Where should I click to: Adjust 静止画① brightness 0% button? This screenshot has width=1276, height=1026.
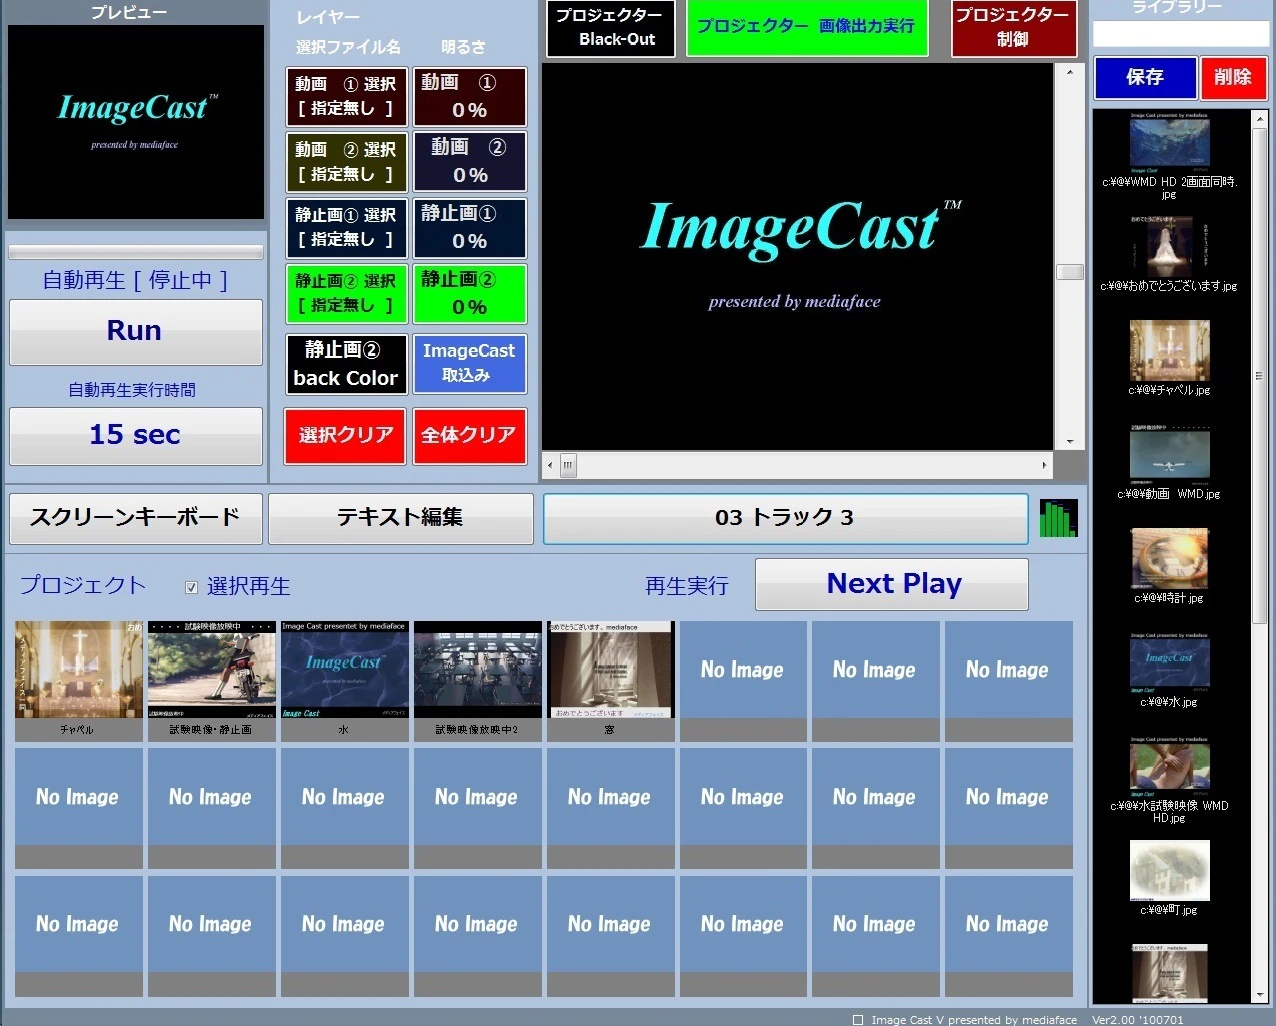pyautogui.click(x=470, y=228)
